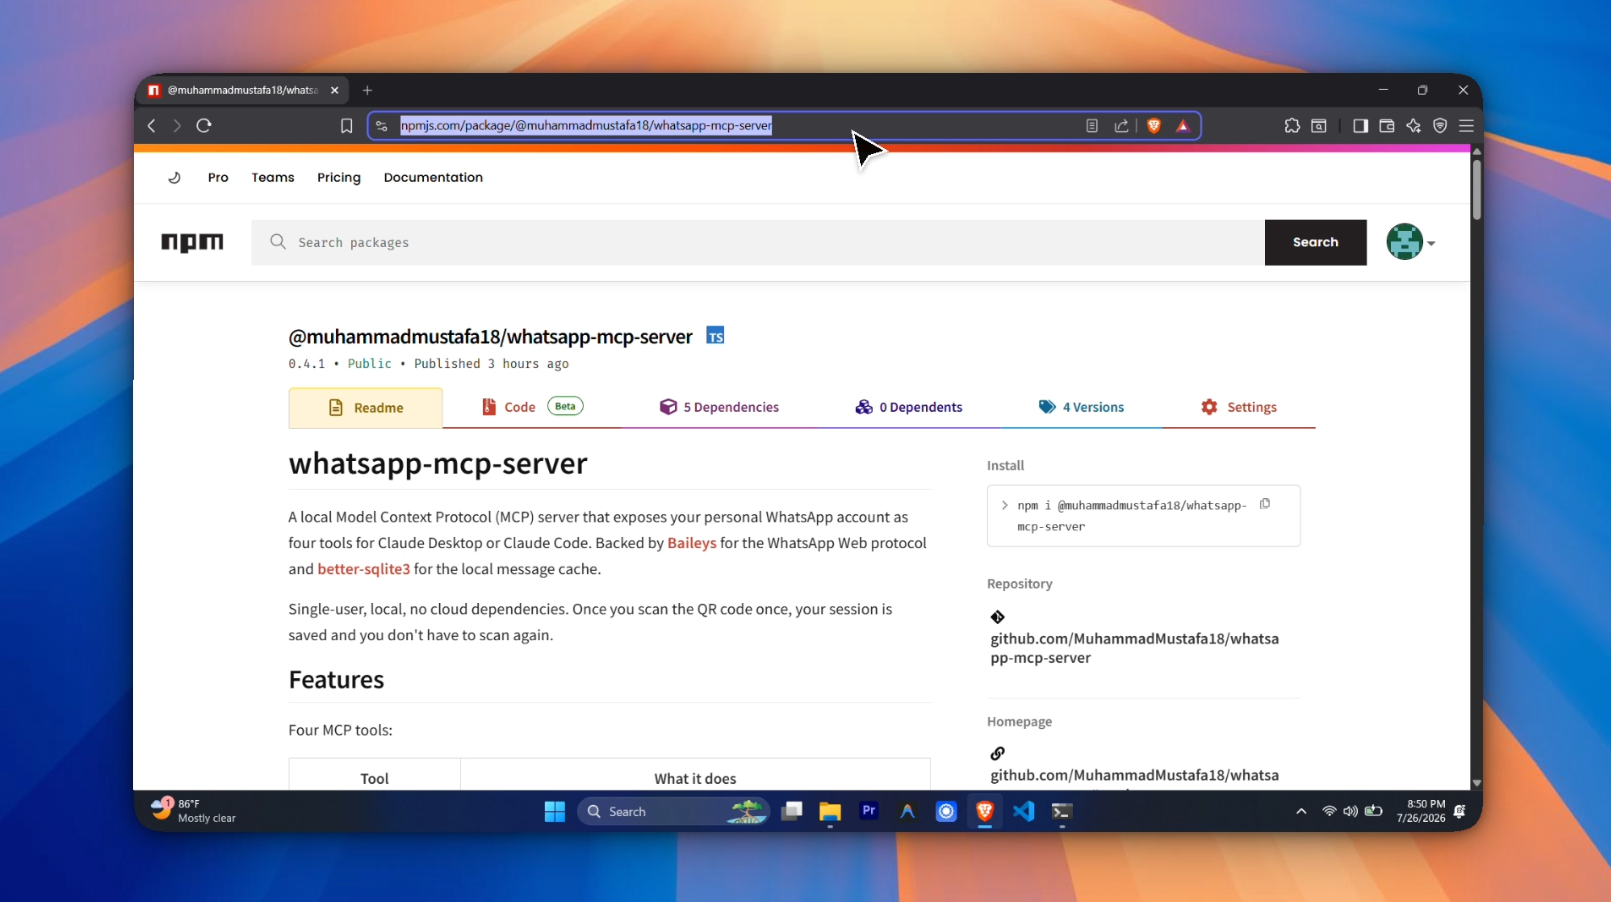Go back with the browser back arrow
This screenshot has height=902, width=1611.
(x=152, y=126)
